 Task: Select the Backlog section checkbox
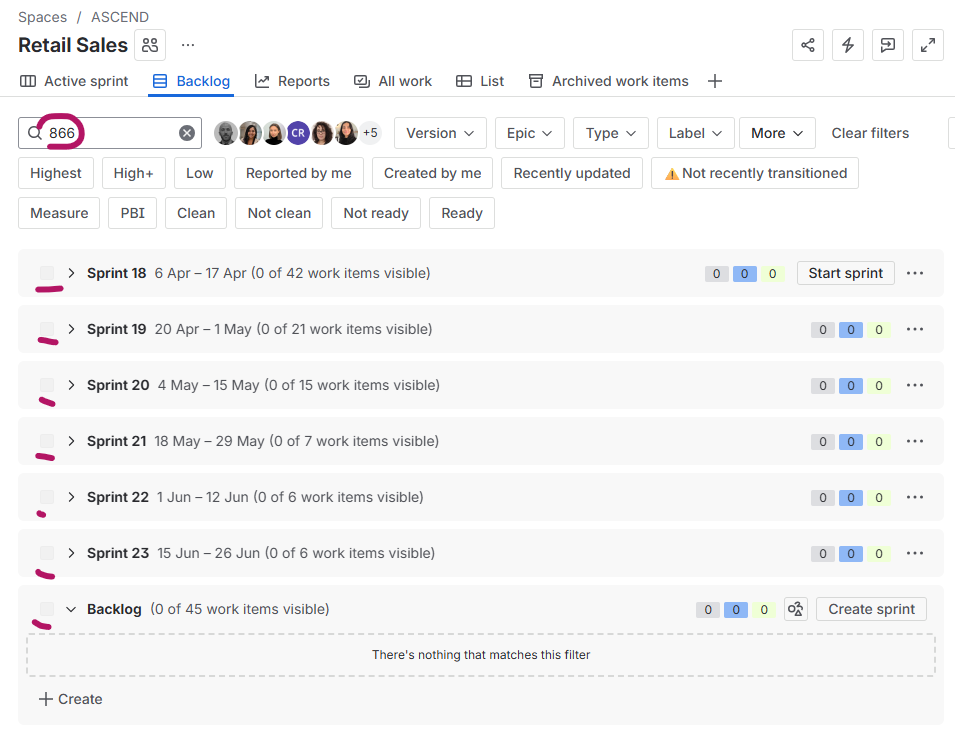[x=47, y=609]
